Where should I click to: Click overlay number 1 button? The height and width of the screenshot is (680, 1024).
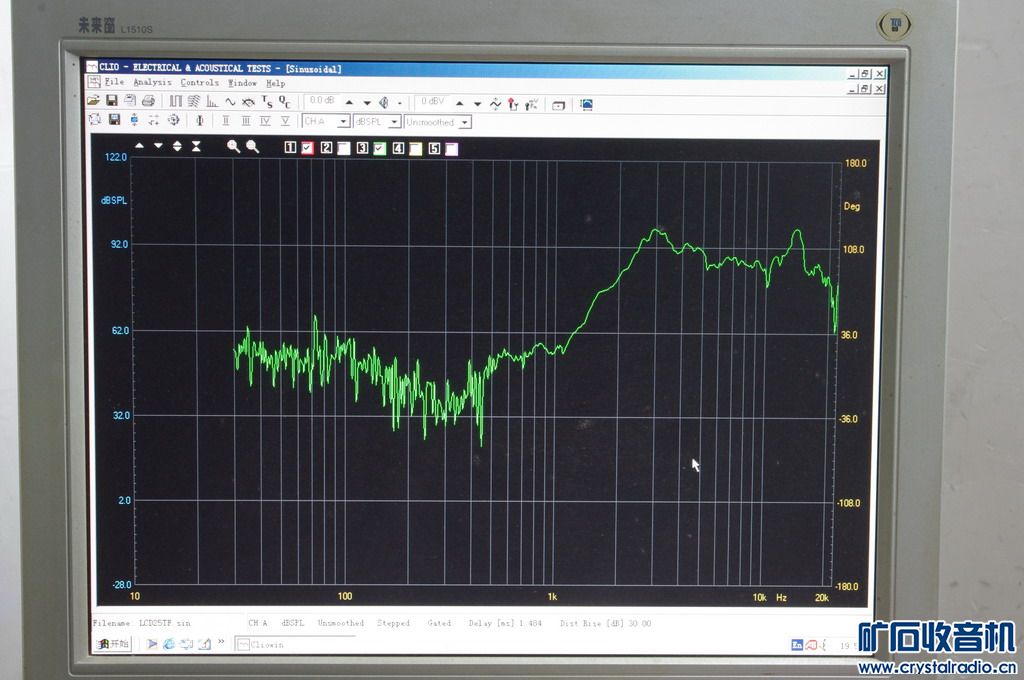tap(291, 148)
